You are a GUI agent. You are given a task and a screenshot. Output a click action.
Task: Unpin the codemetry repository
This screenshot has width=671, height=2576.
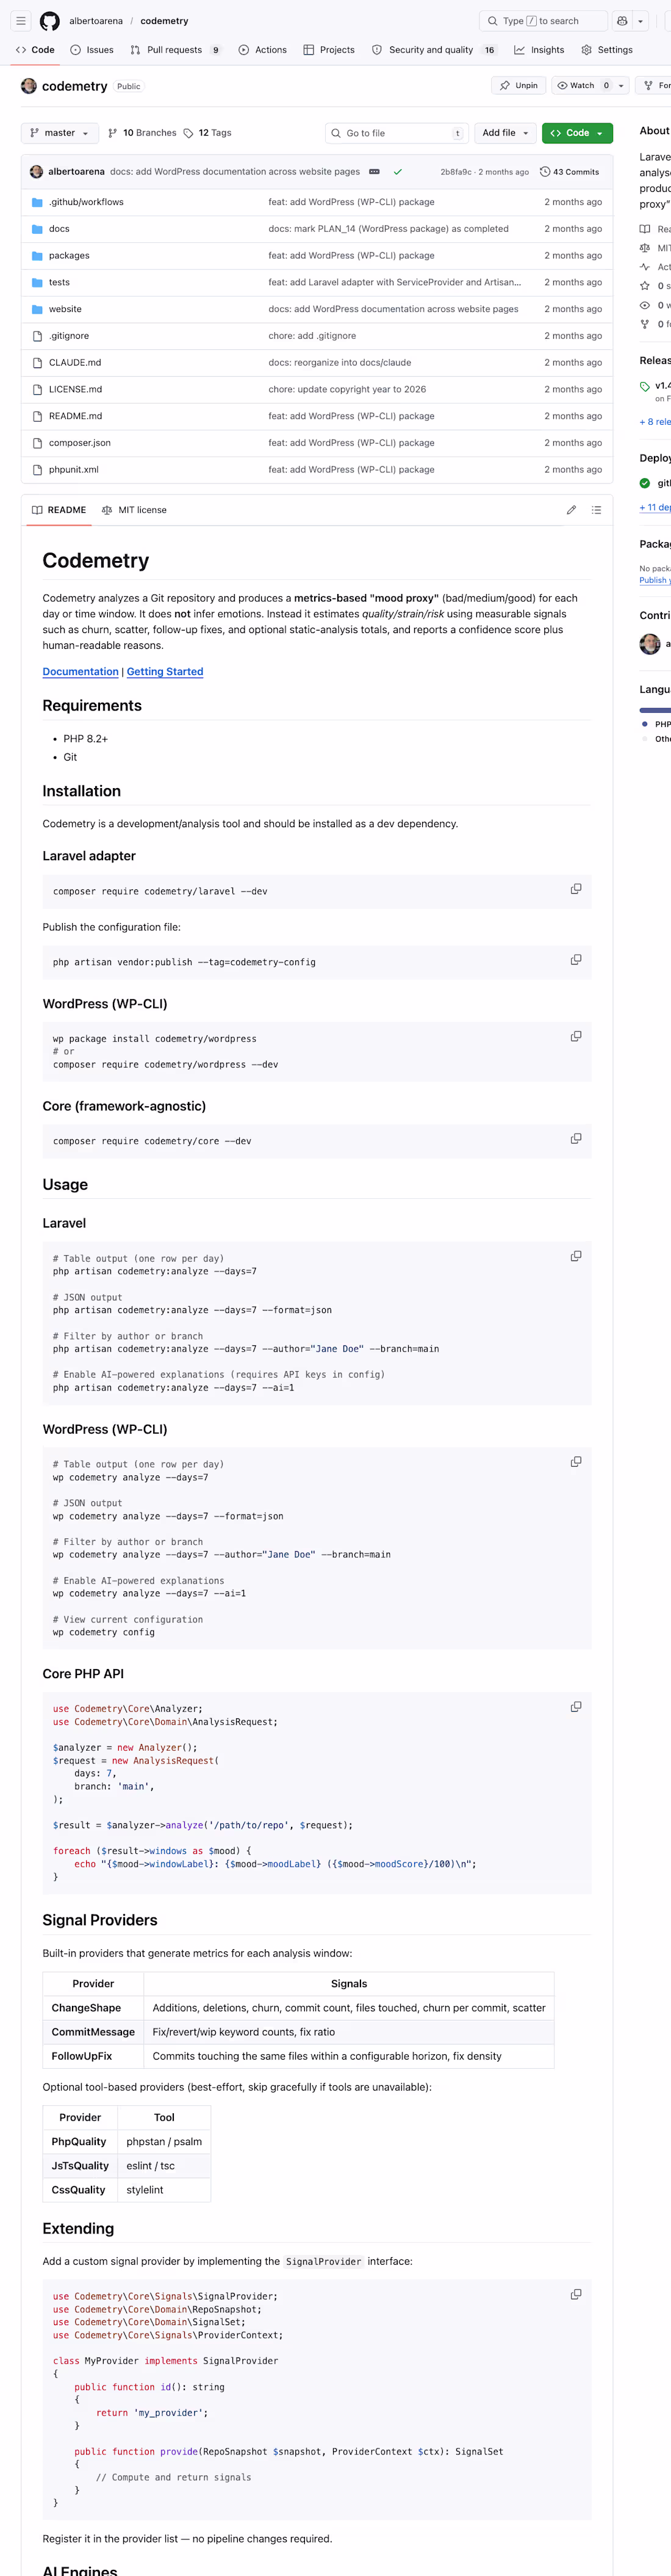click(x=518, y=86)
